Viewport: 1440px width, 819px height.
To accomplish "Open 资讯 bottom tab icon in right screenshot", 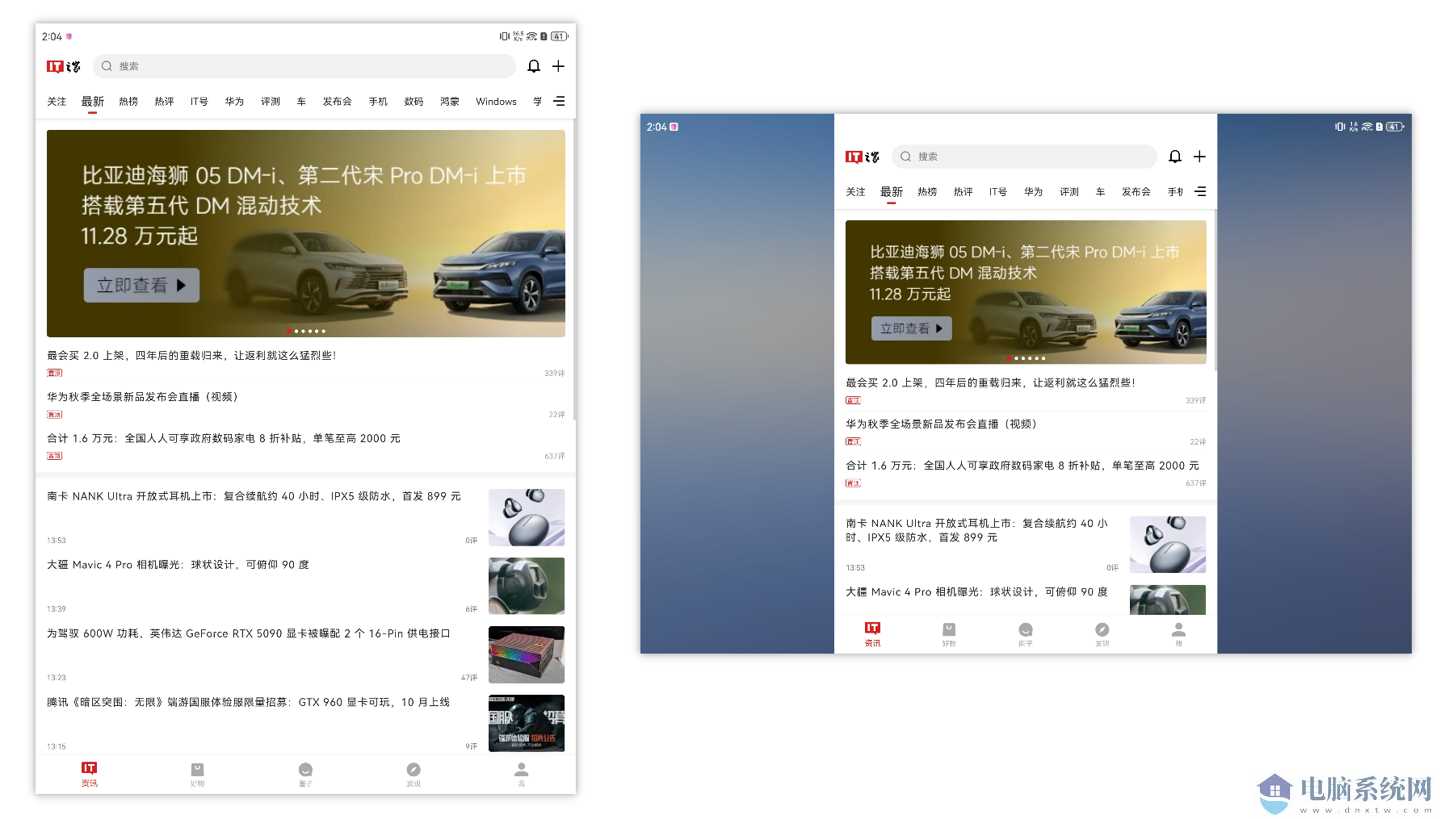I will (x=872, y=628).
